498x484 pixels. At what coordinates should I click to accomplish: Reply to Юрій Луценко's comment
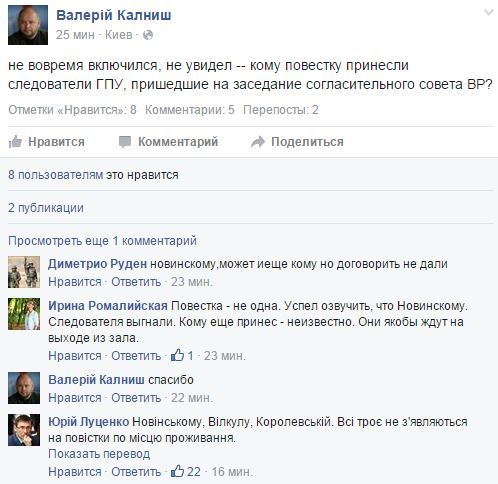[x=136, y=472]
